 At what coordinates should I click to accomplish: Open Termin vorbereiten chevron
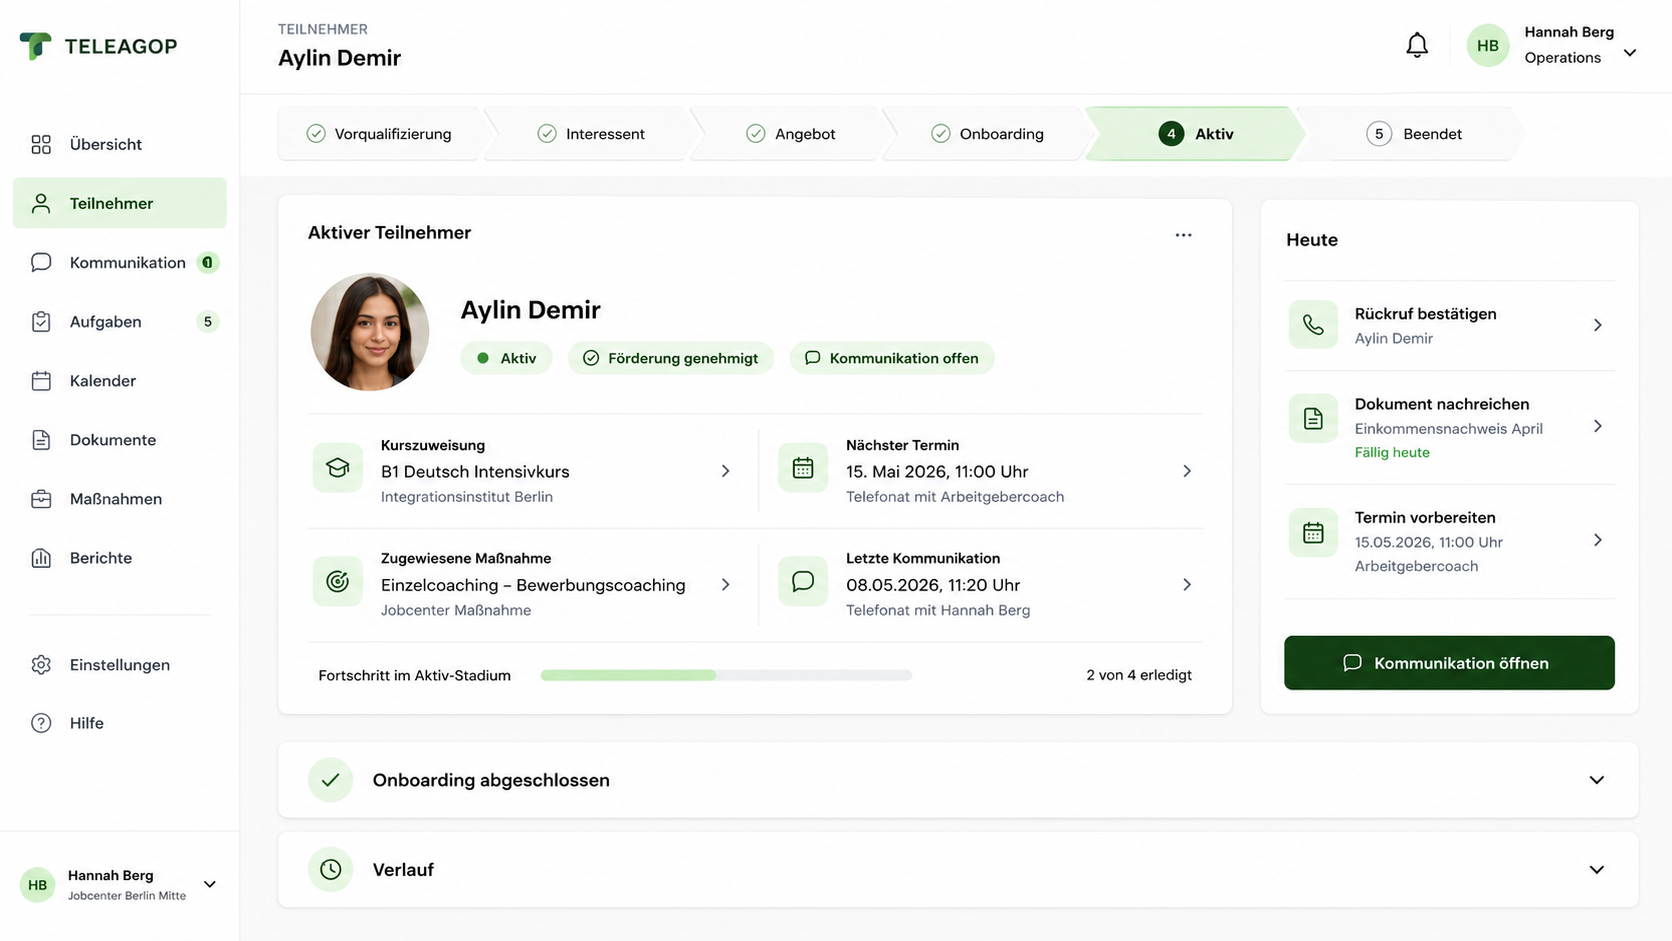[1598, 540]
